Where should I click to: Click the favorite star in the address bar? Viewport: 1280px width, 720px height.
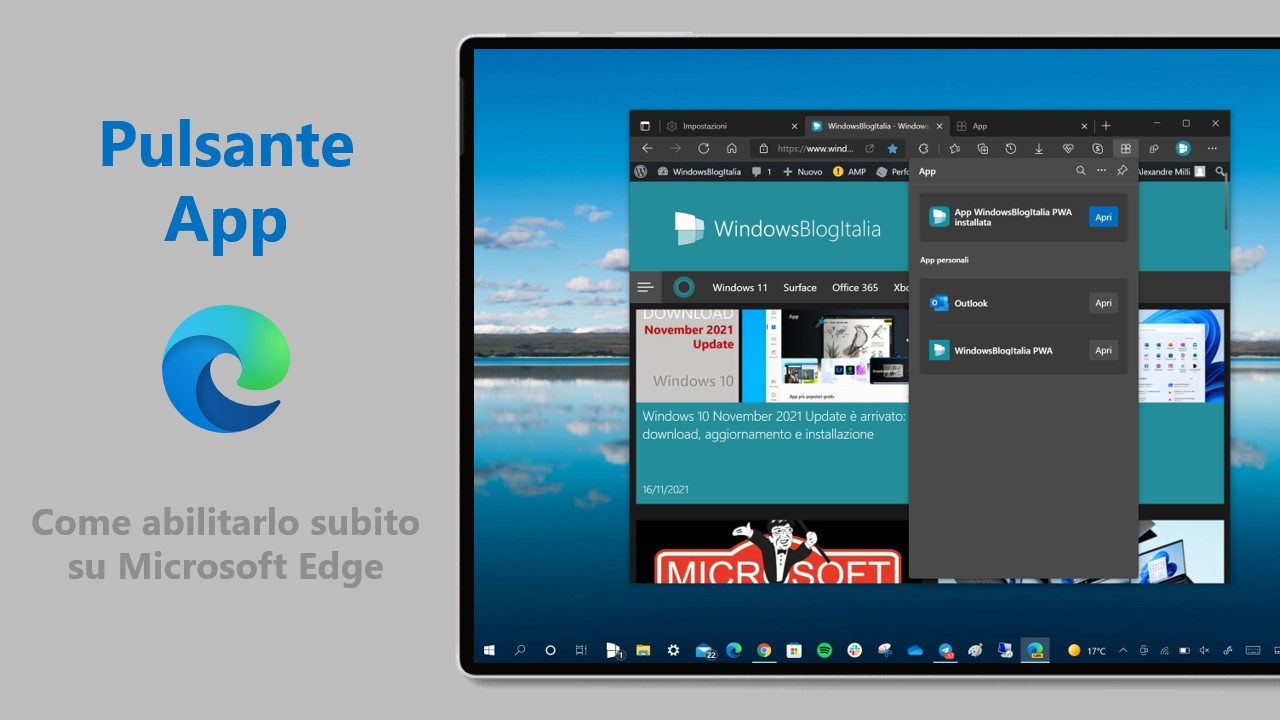pyautogui.click(x=893, y=148)
